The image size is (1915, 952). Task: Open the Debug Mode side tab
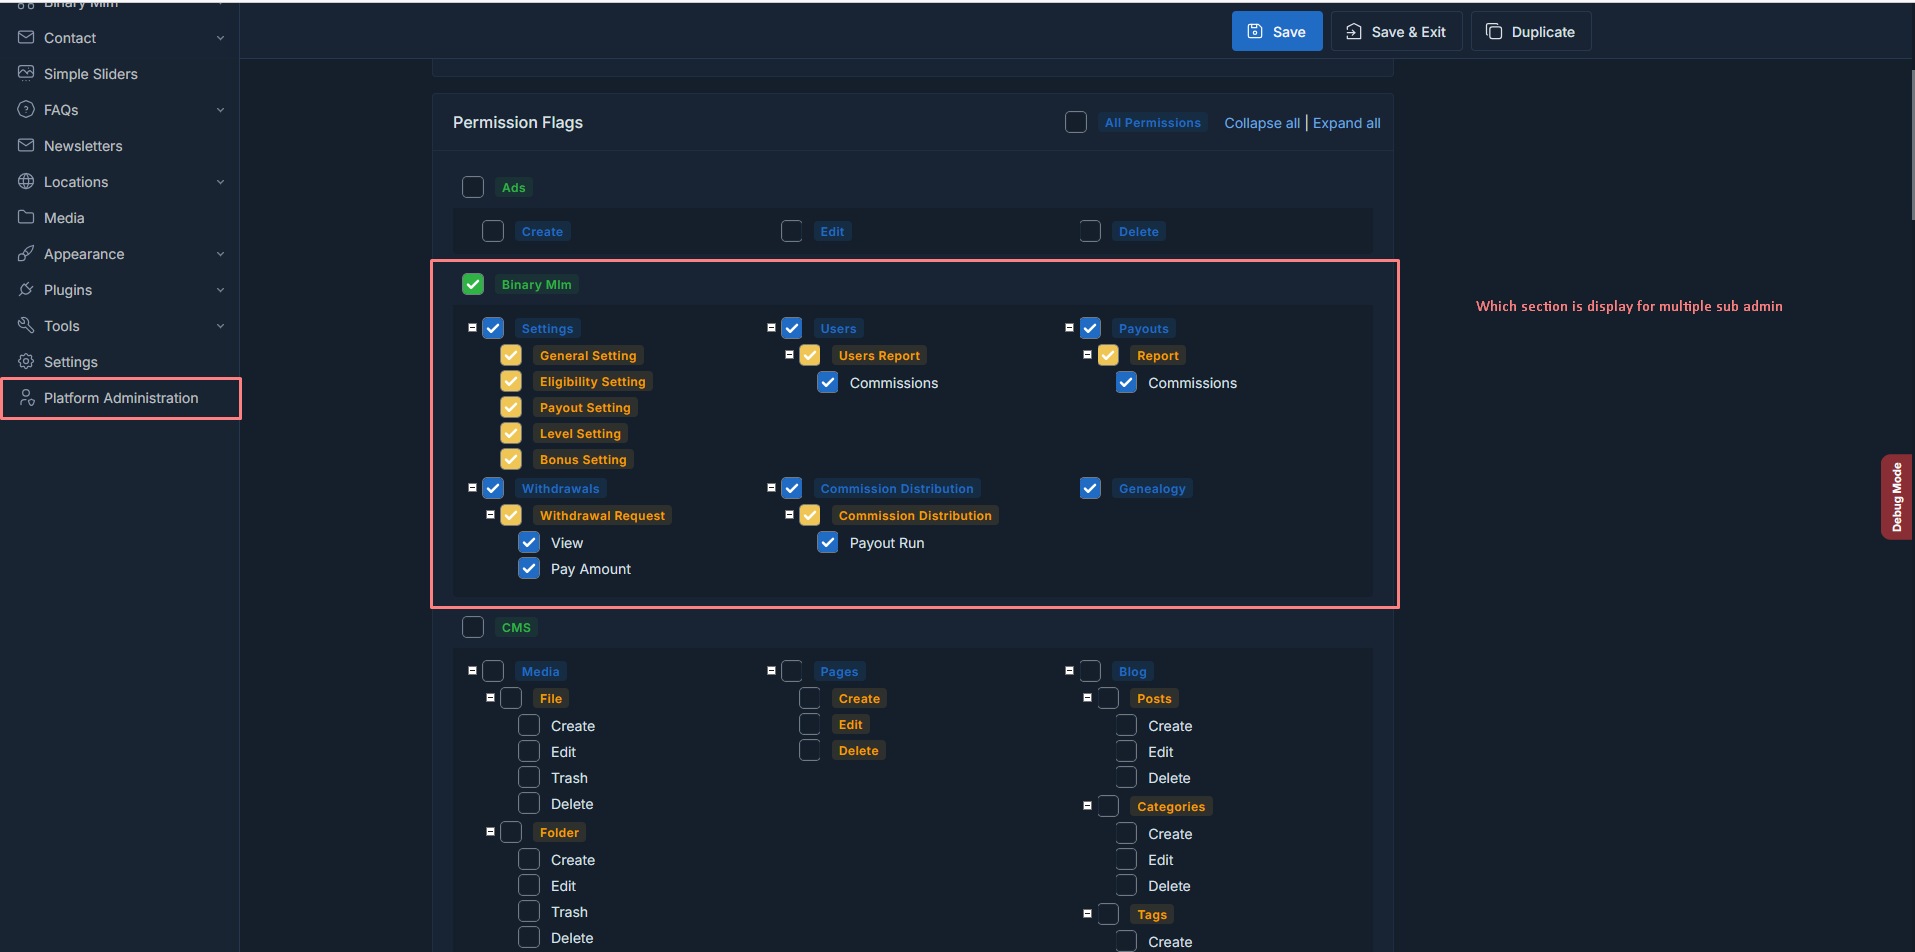(x=1896, y=497)
